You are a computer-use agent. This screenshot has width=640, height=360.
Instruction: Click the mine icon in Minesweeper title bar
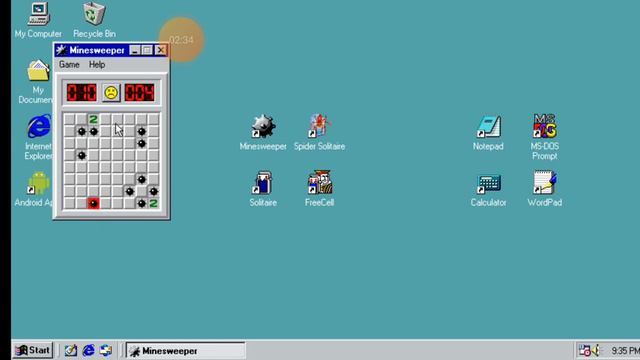click(x=61, y=50)
